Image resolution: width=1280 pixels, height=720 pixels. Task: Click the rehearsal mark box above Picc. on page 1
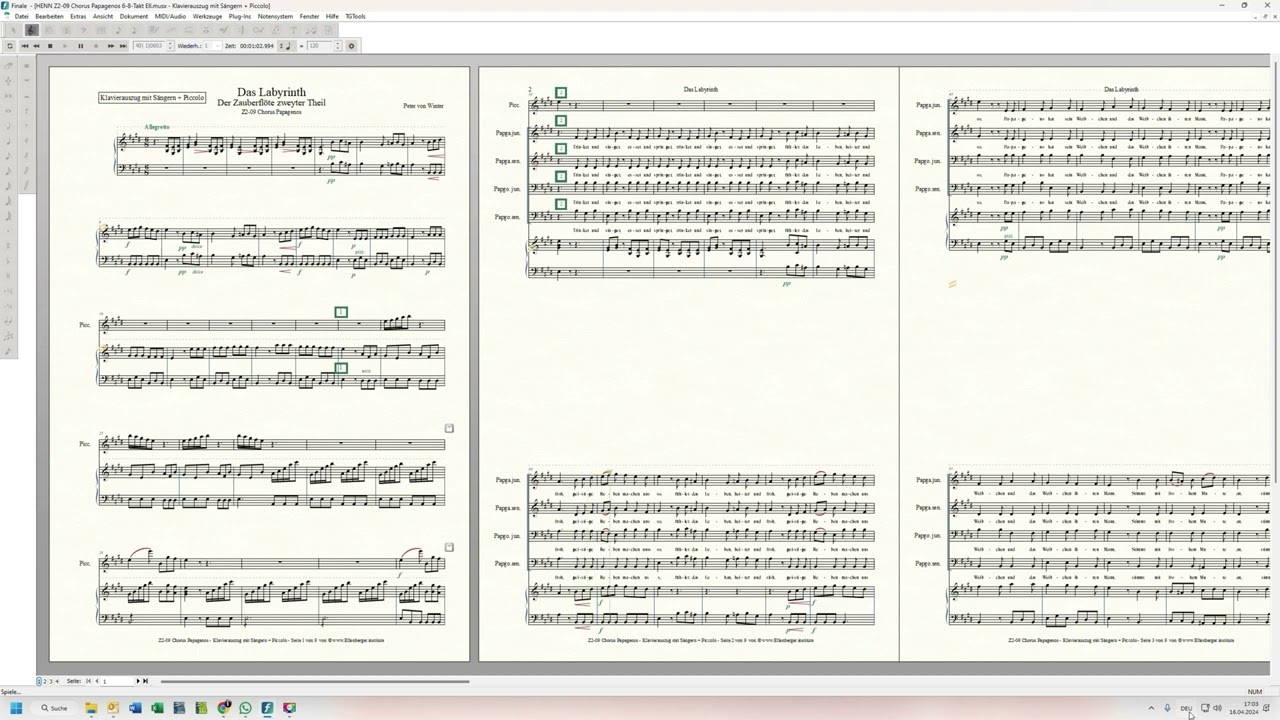click(341, 312)
